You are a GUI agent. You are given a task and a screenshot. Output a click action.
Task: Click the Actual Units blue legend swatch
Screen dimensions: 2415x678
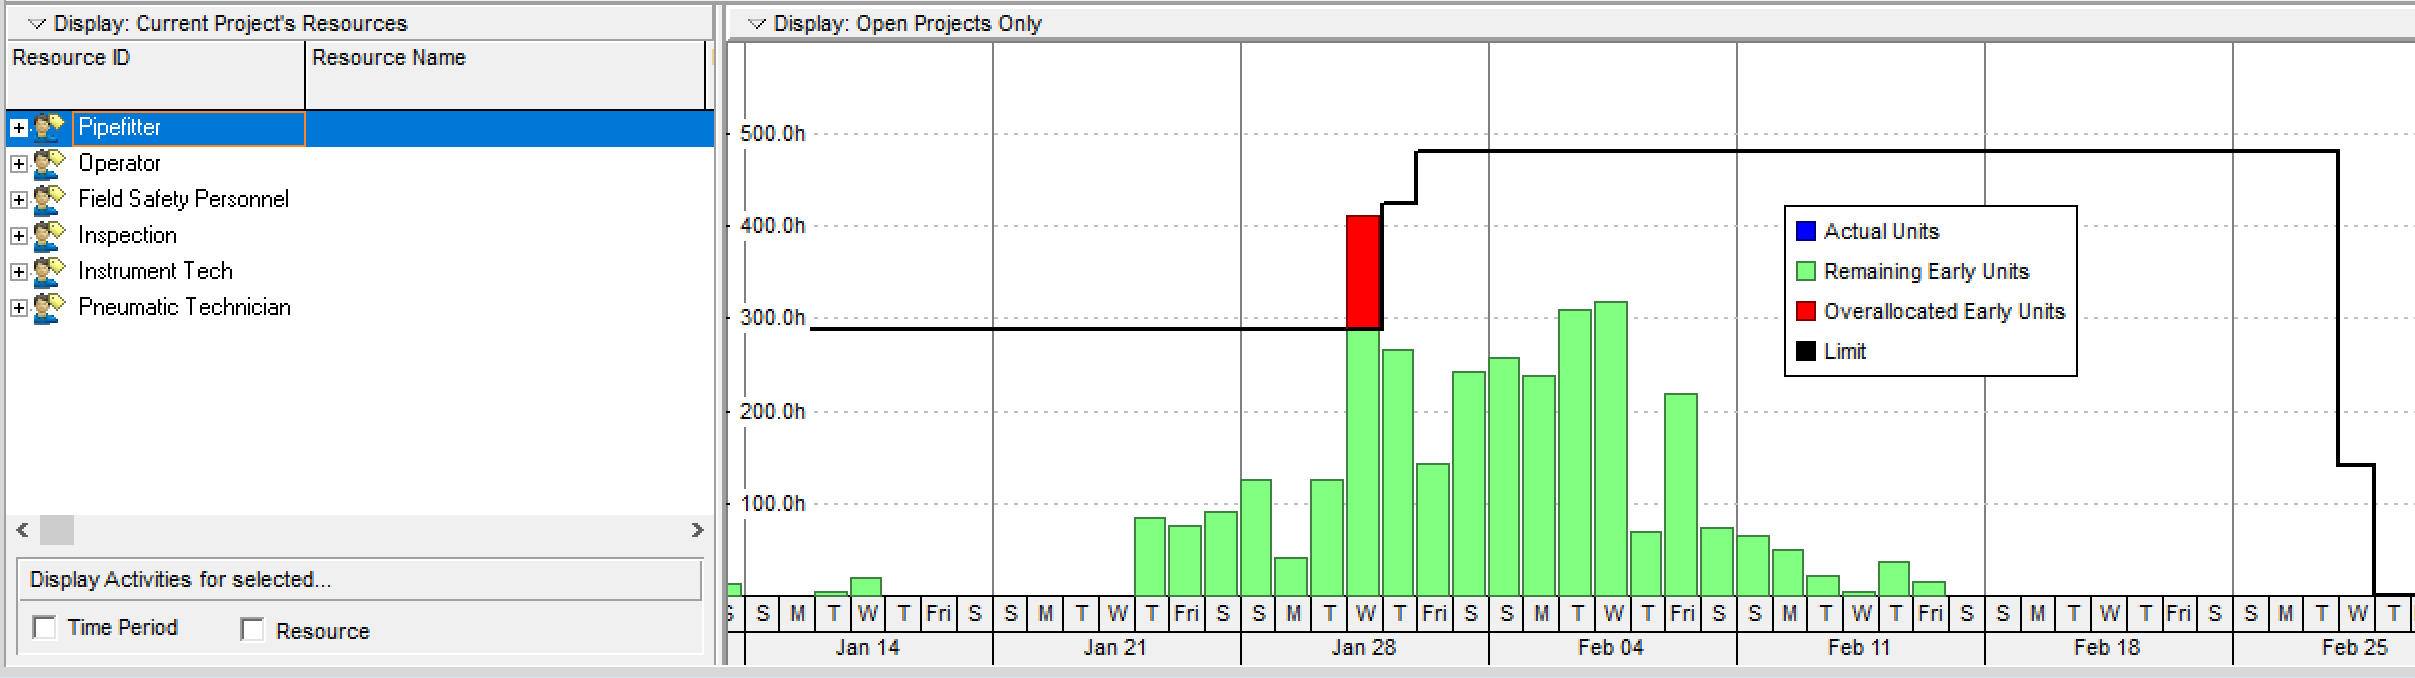(1806, 231)
